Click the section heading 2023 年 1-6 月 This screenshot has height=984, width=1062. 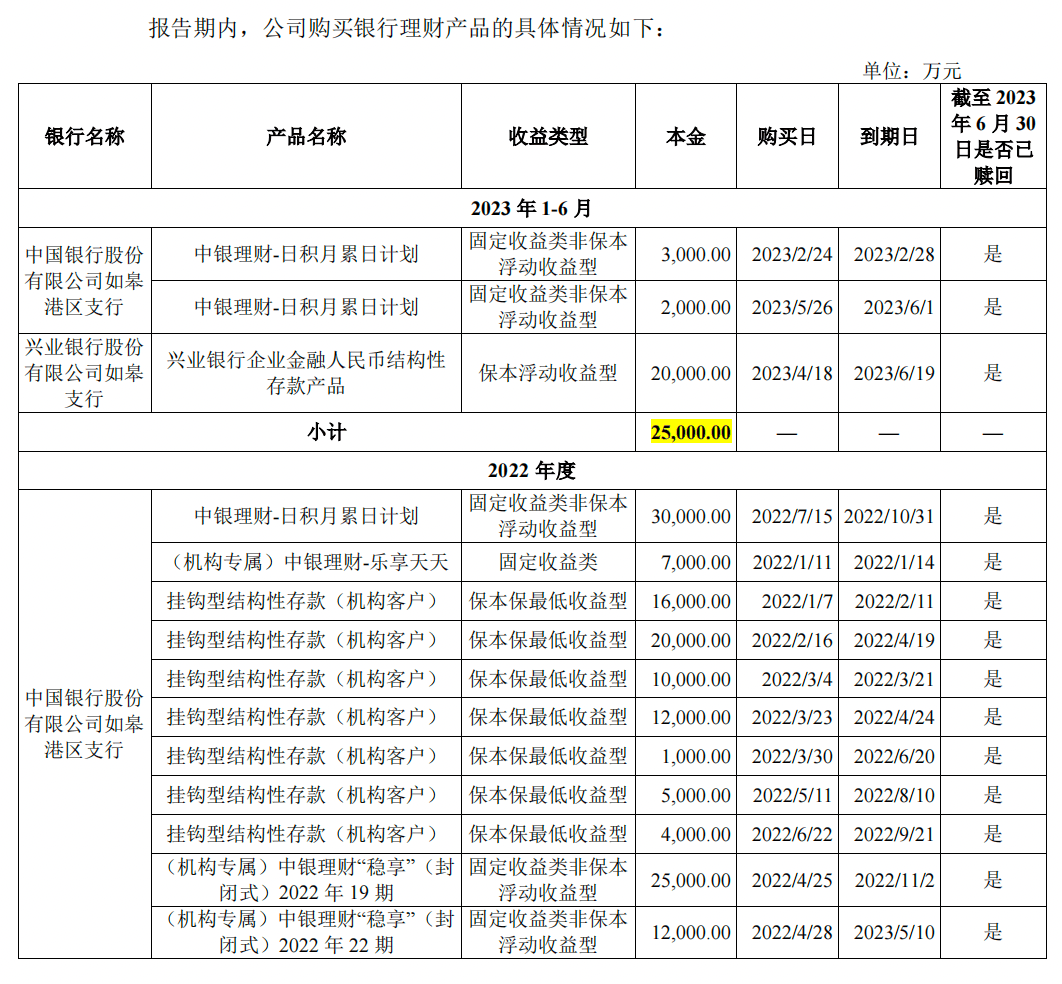532,209
